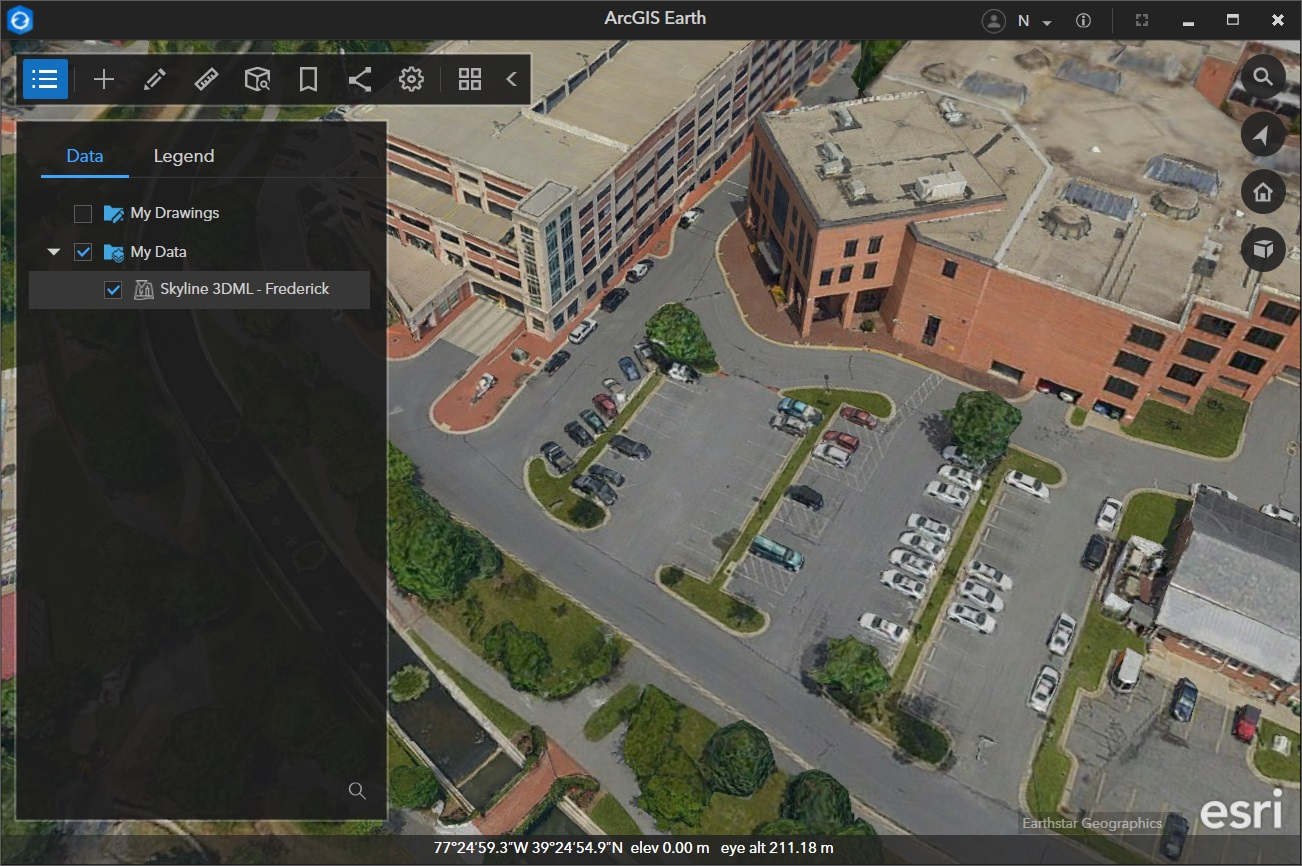Collapse the toolbar with left chevron
The width and height of the screenshot is (1302, 866).
(x=511, y=80)
